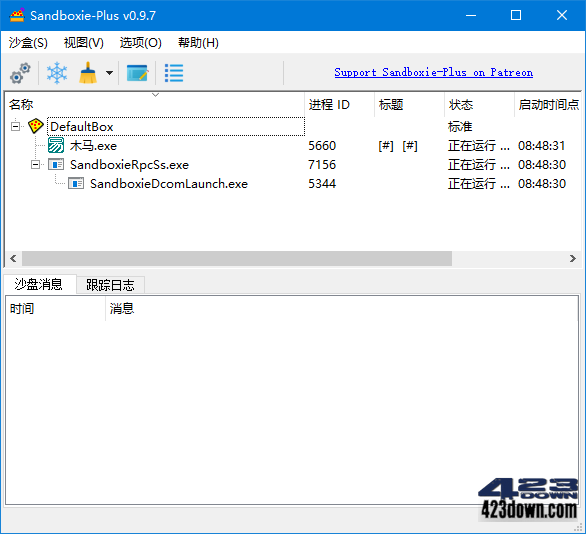Click the edit ini file toolbar icon

coord(138,73)
